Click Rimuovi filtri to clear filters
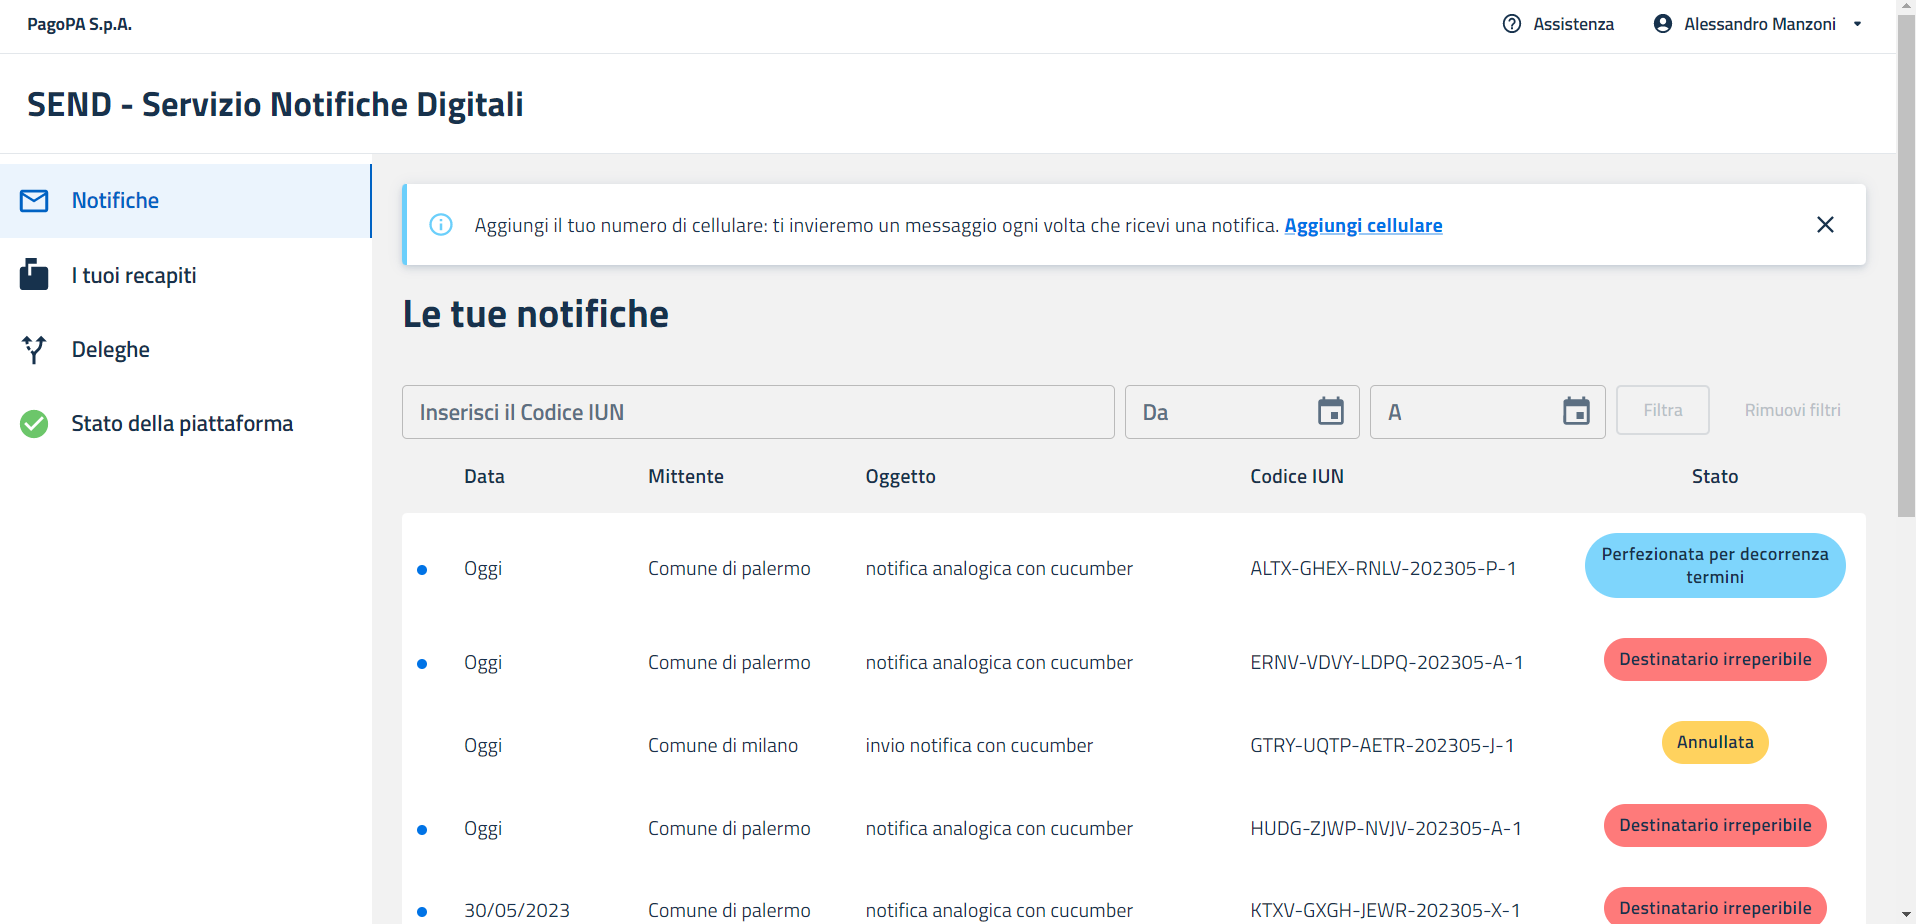 1792,410
